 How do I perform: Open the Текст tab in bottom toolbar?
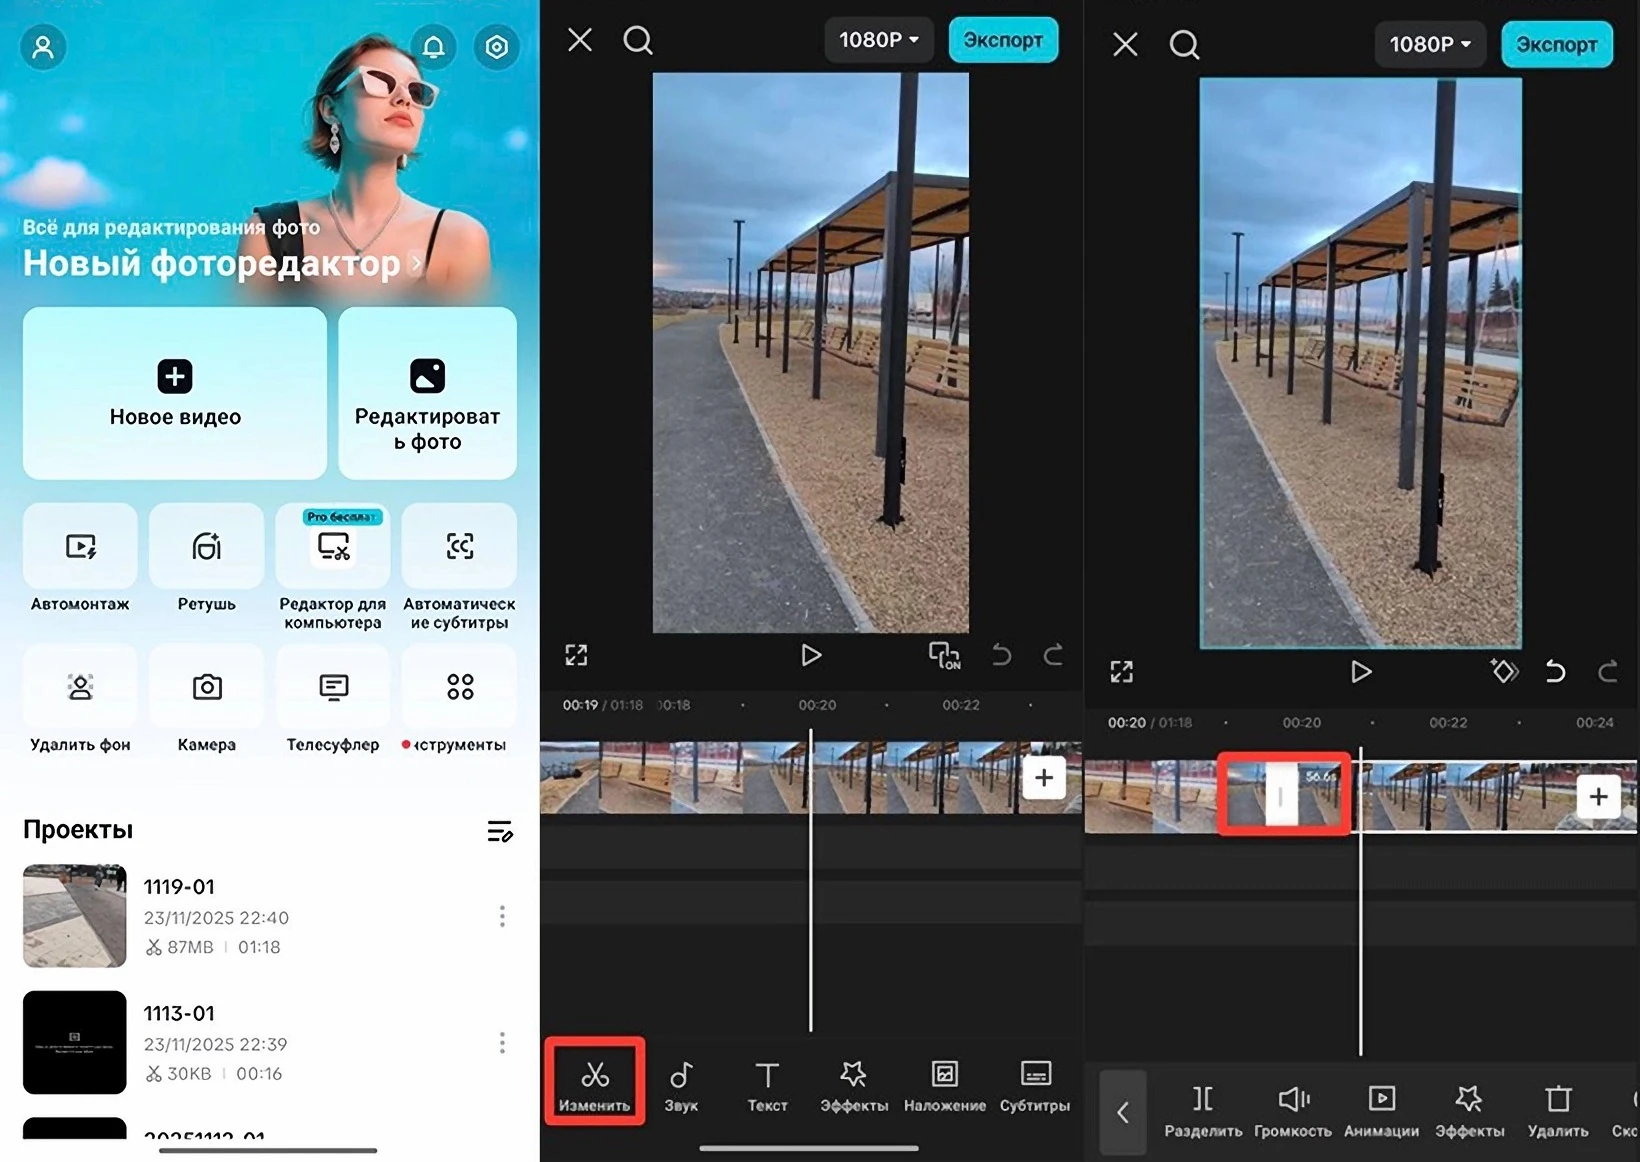(767, 1083)
